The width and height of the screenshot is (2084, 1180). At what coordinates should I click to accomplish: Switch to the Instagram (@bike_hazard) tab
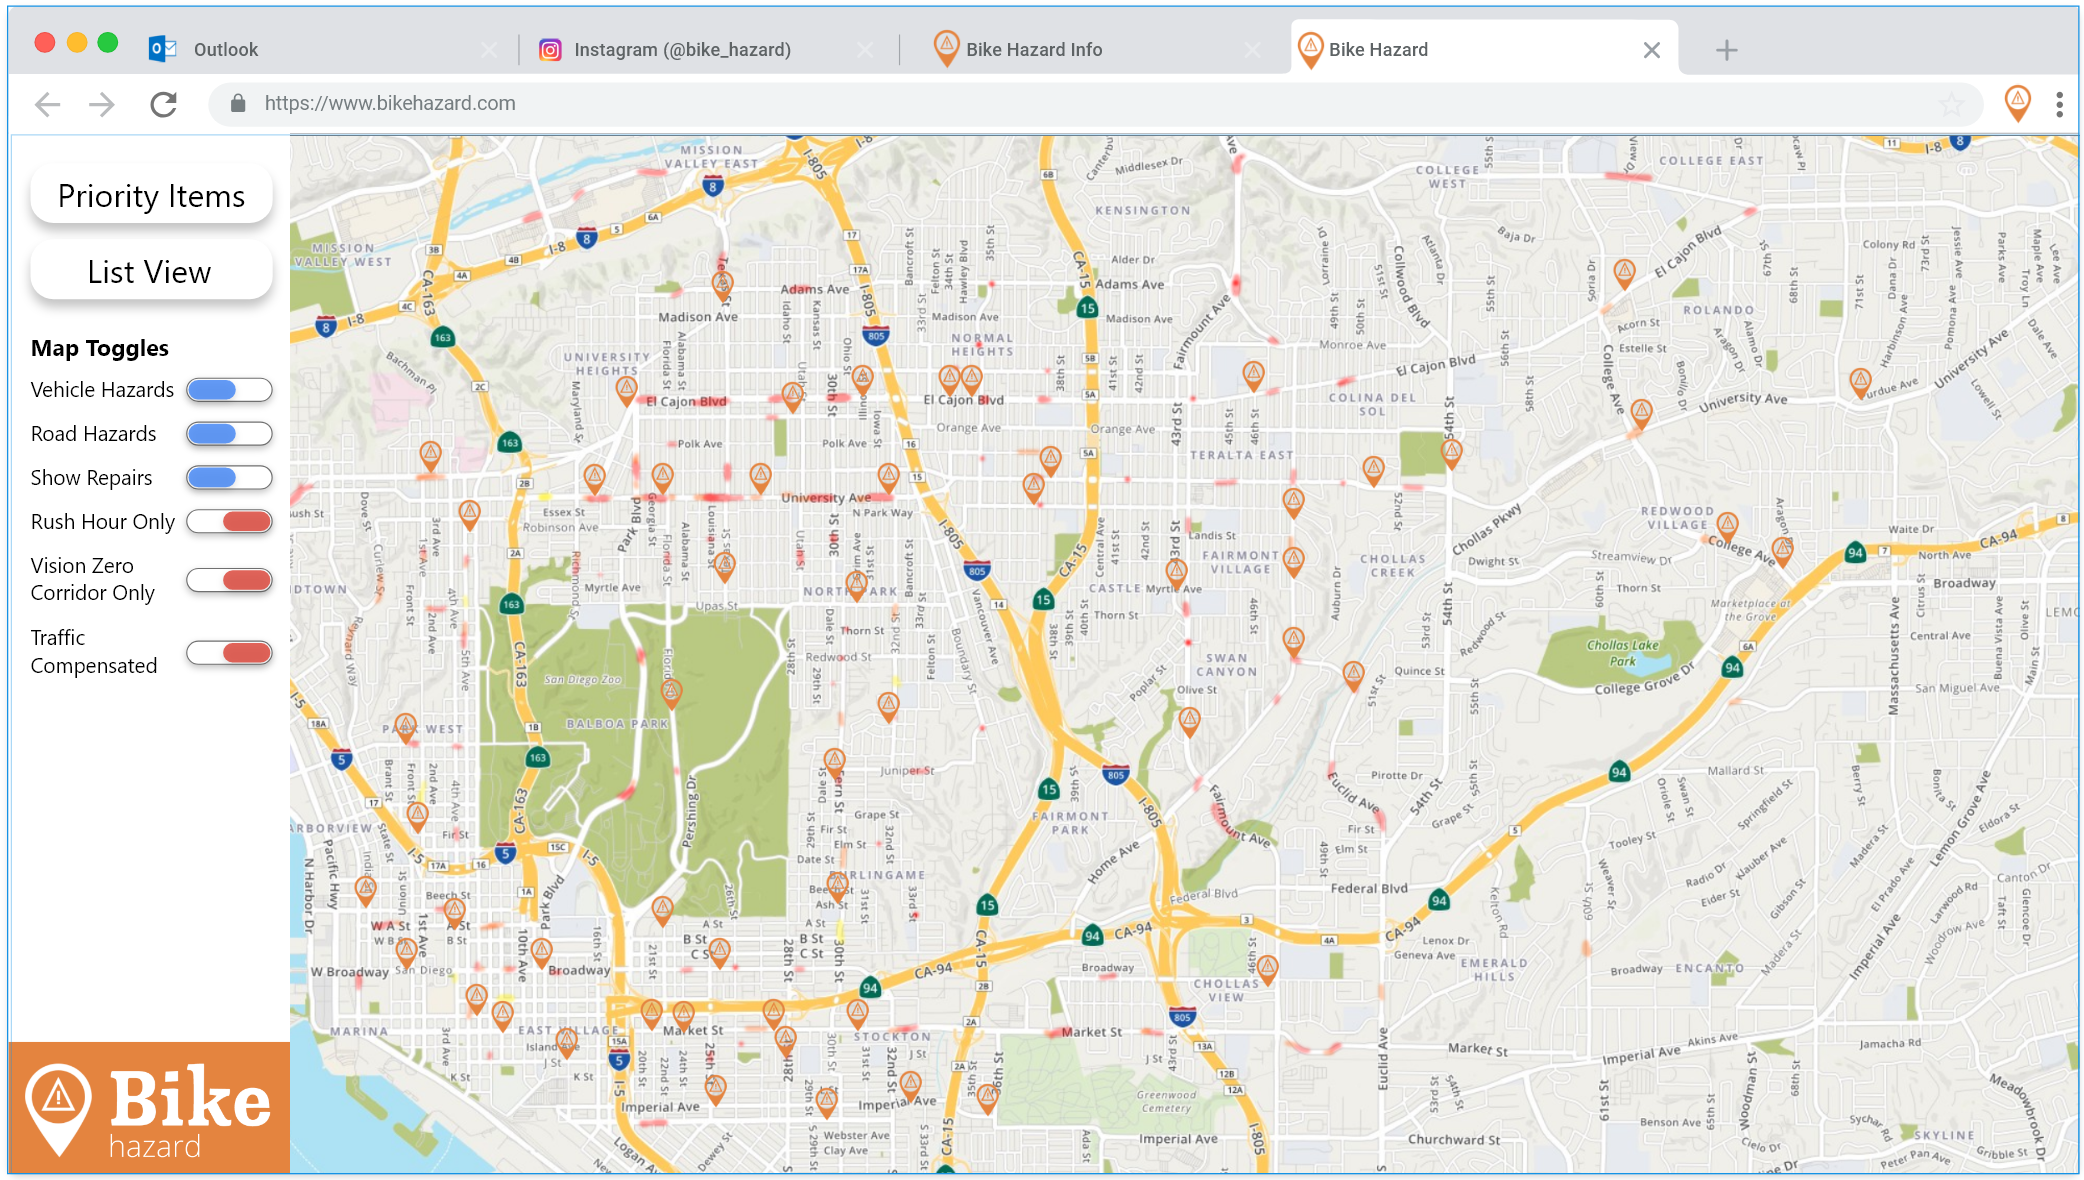tap(682, 50)
